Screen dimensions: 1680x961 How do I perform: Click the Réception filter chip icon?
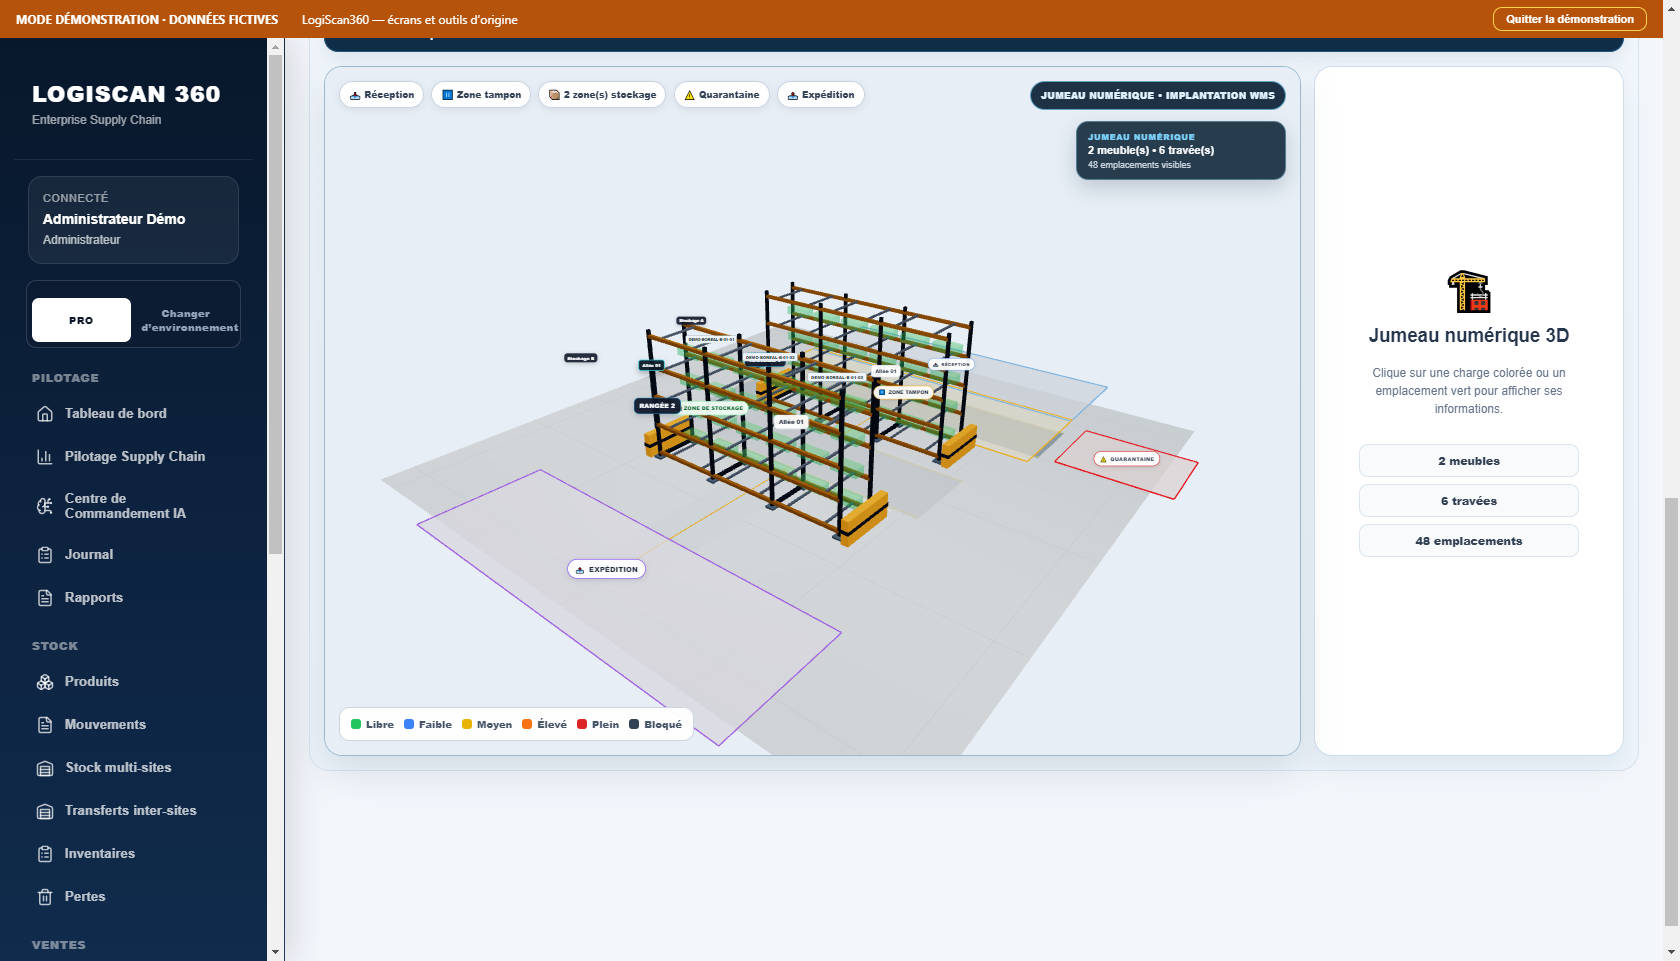355,96
